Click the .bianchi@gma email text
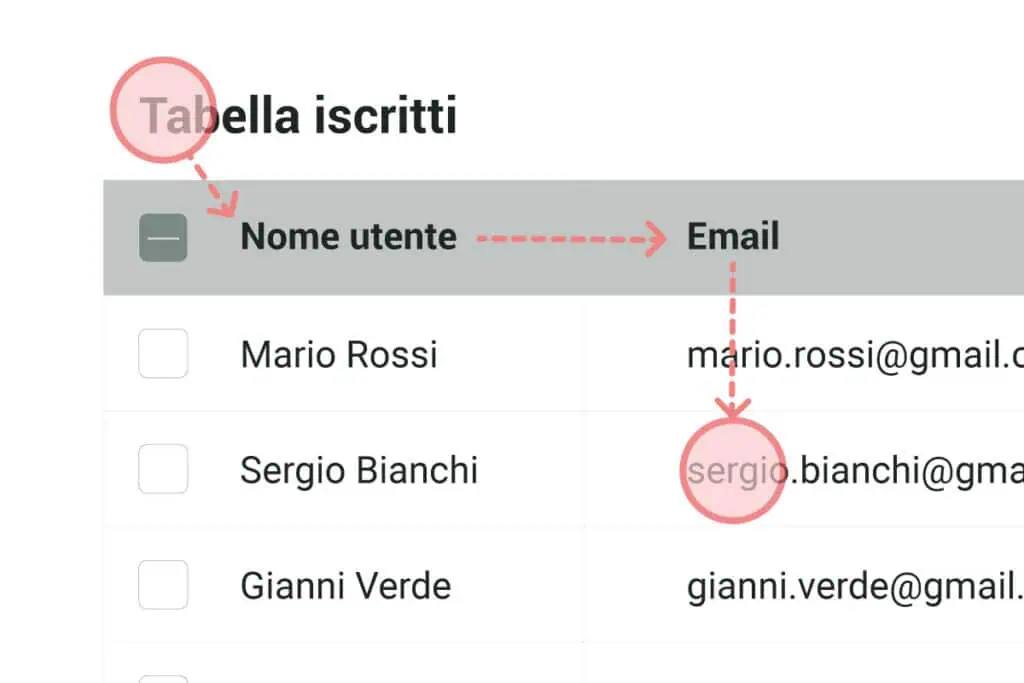Image resolution: width=1024 pixels, height=683 pixels. [905, 471]
